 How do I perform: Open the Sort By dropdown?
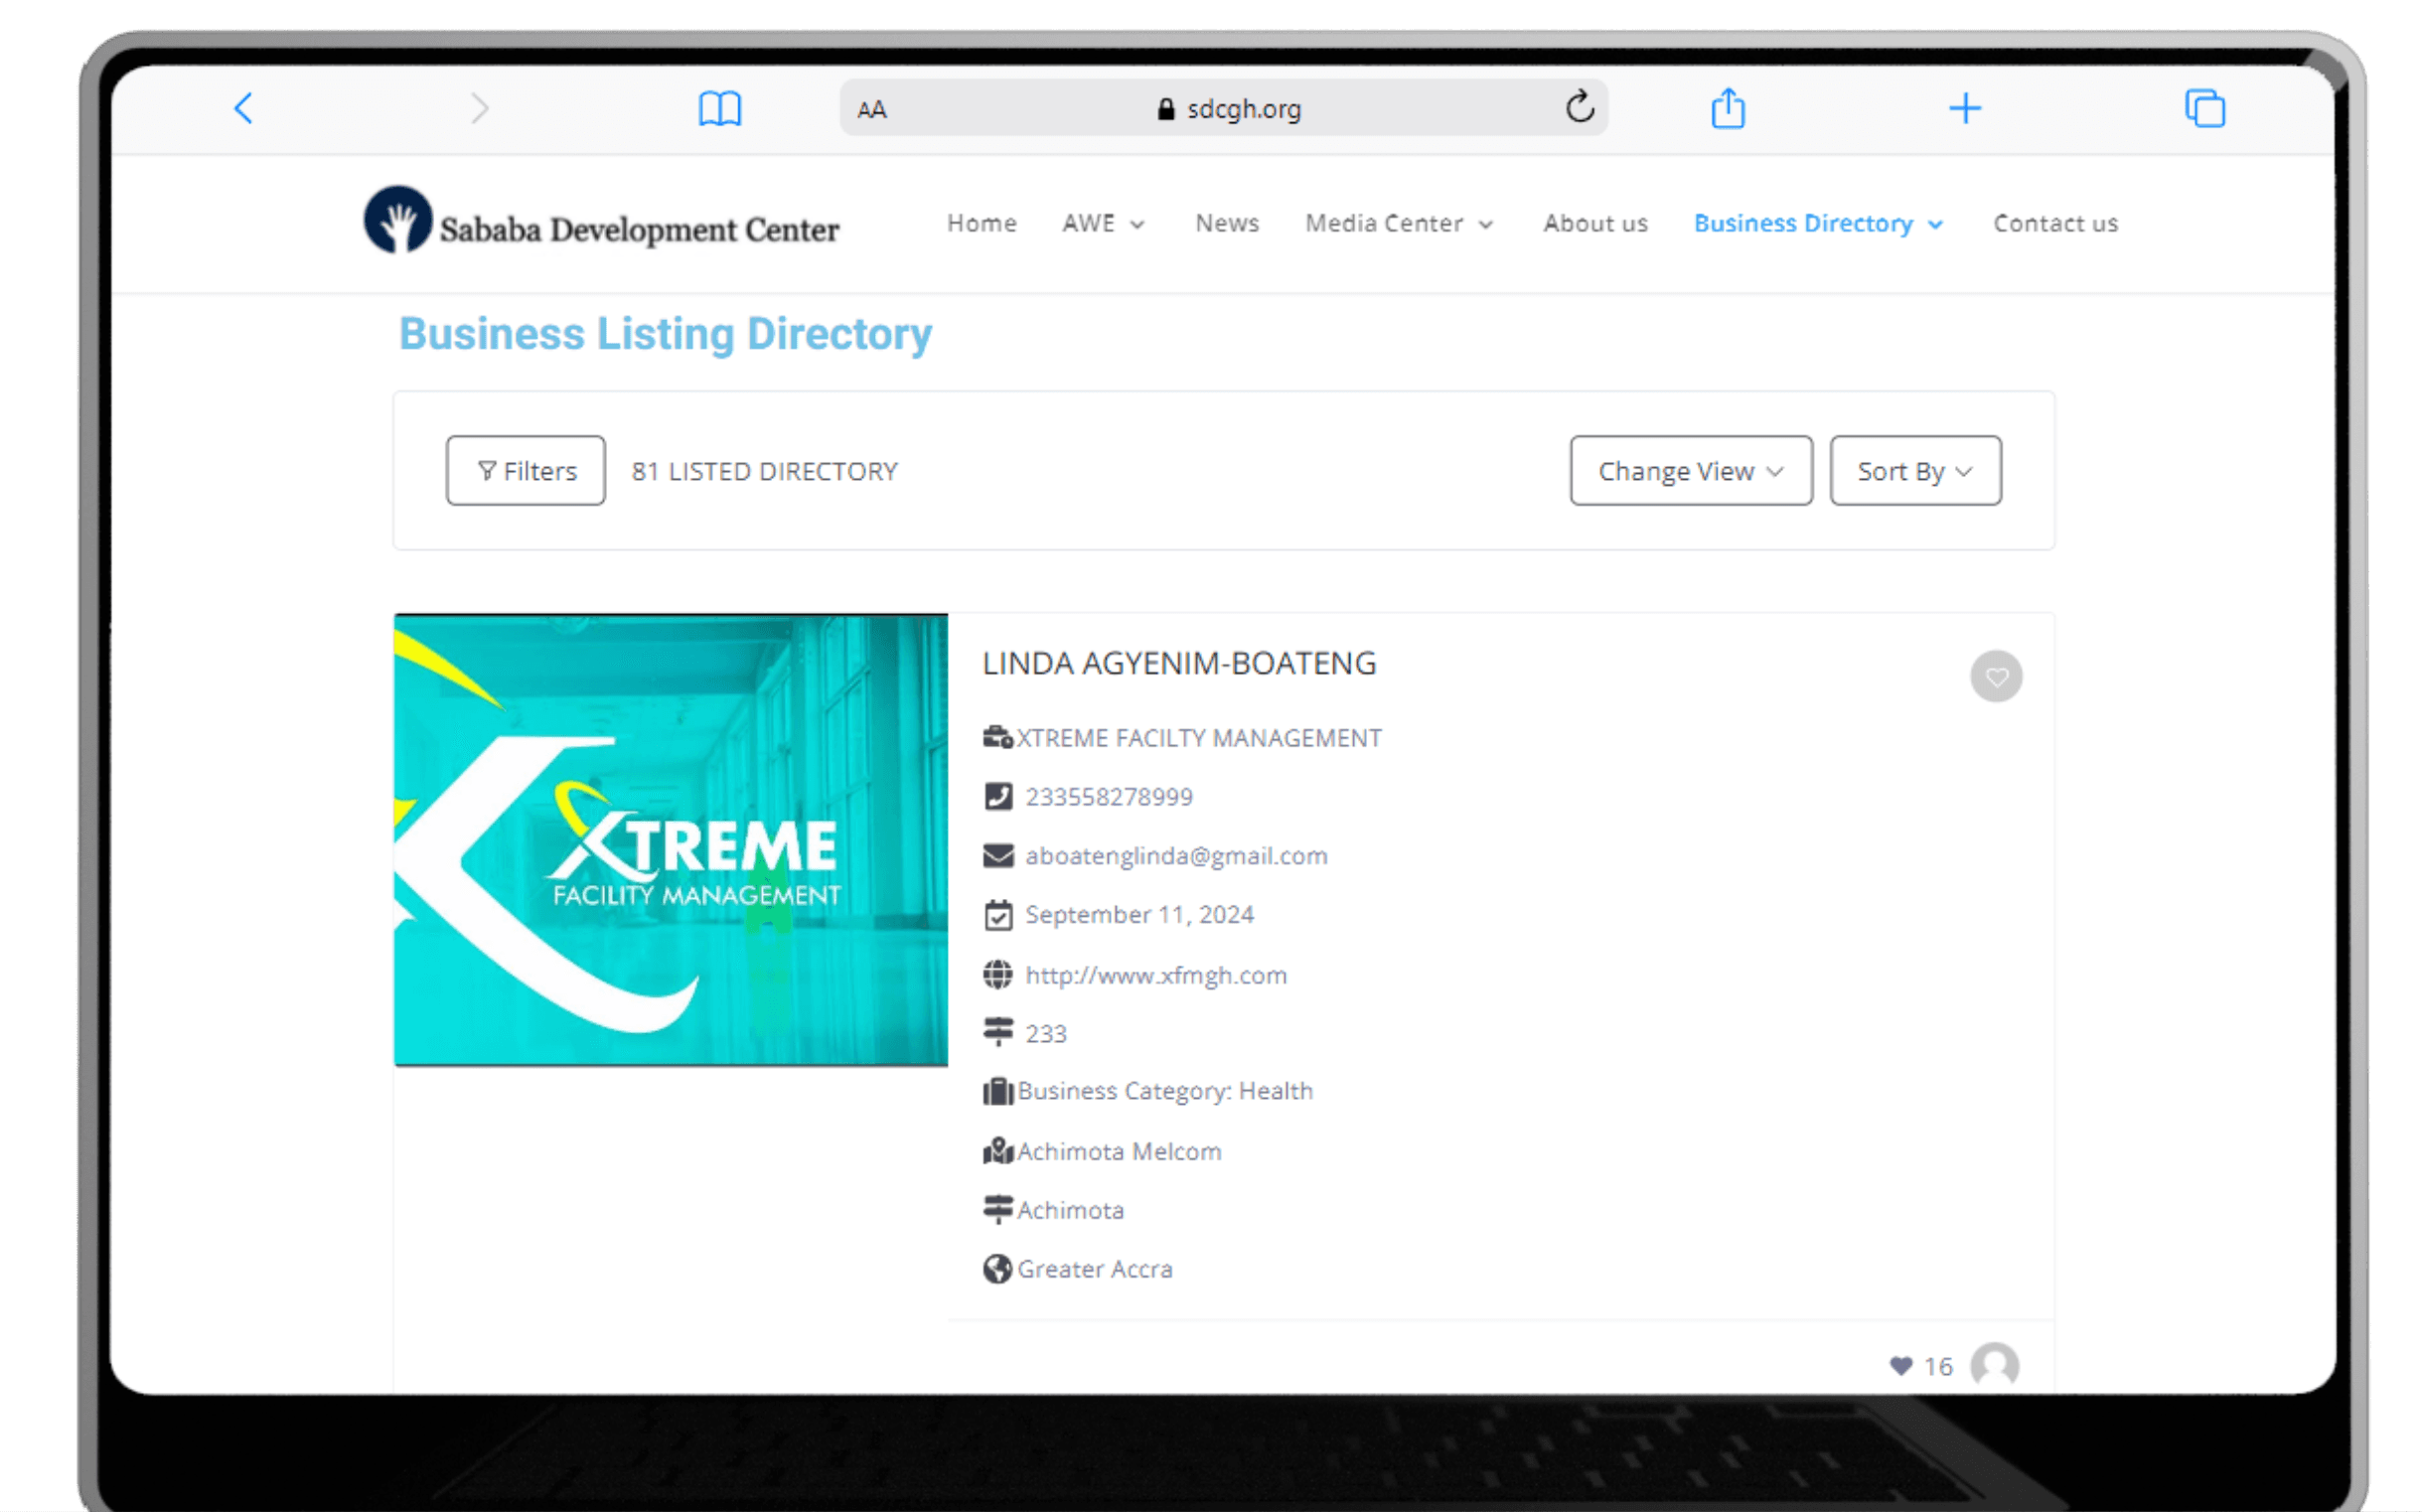[x=1916, y=470]
